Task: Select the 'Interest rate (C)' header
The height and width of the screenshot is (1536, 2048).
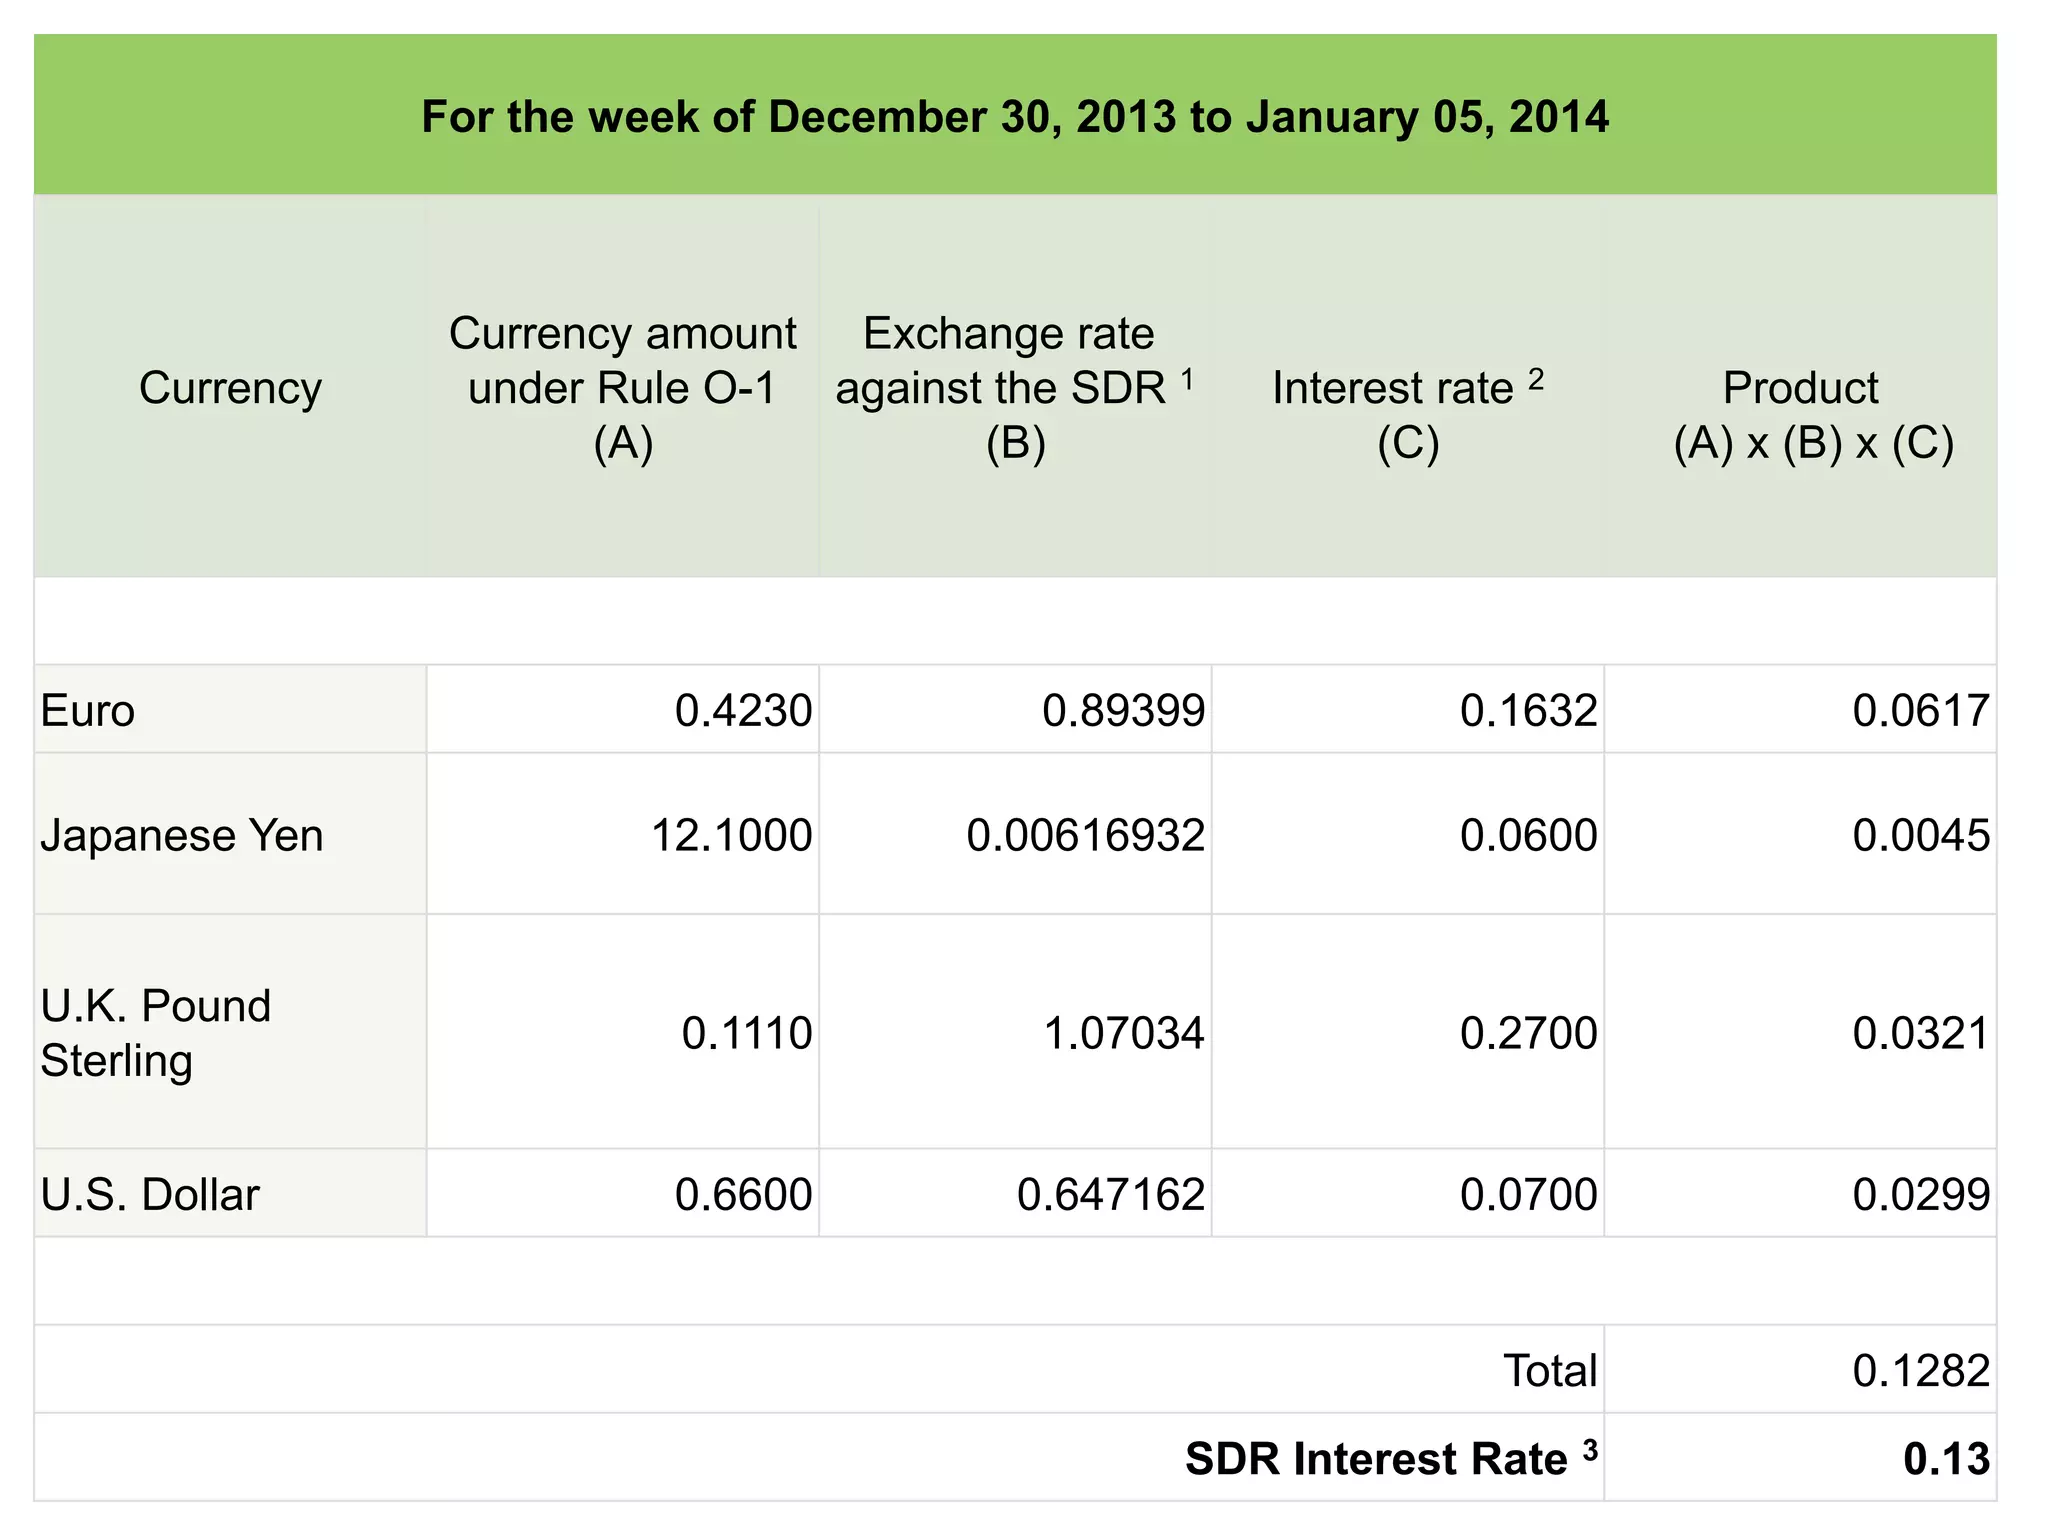Action: click(x=1408, y=415)
